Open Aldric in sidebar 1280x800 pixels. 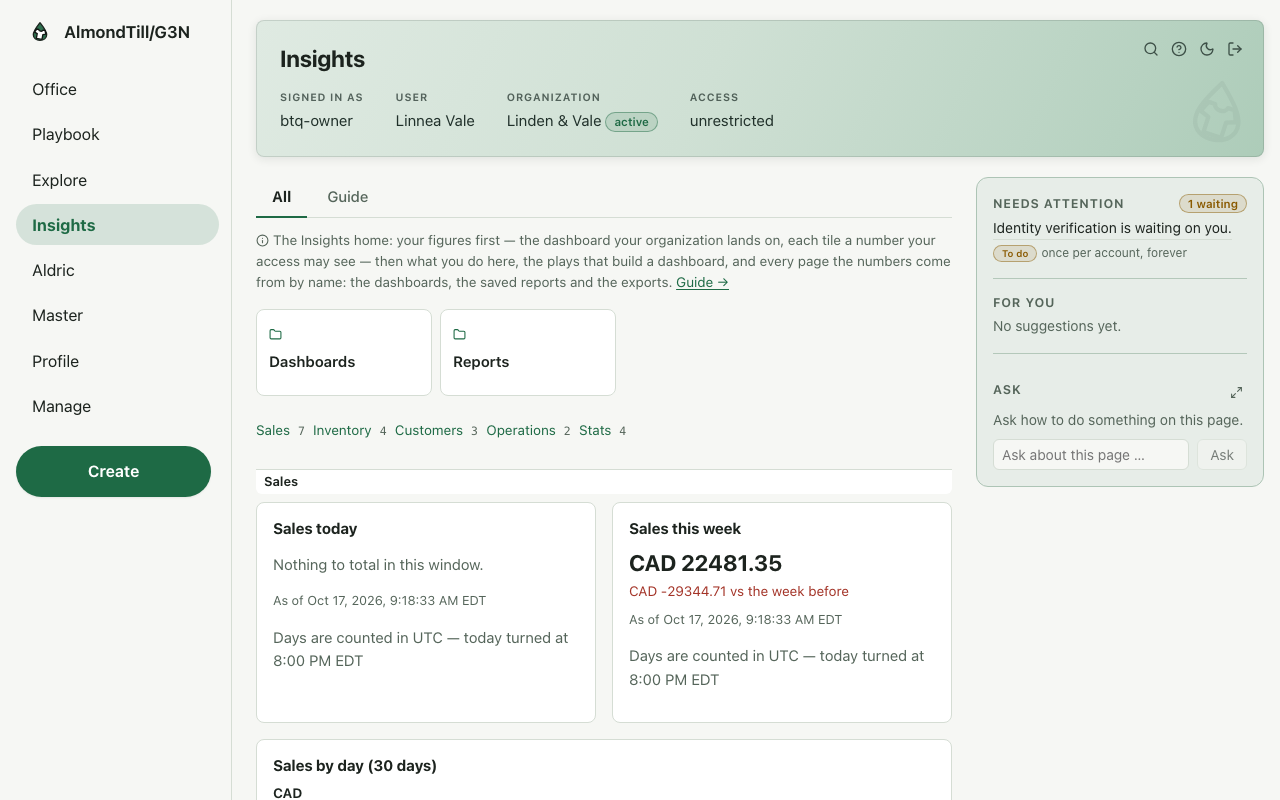point(117,270)
